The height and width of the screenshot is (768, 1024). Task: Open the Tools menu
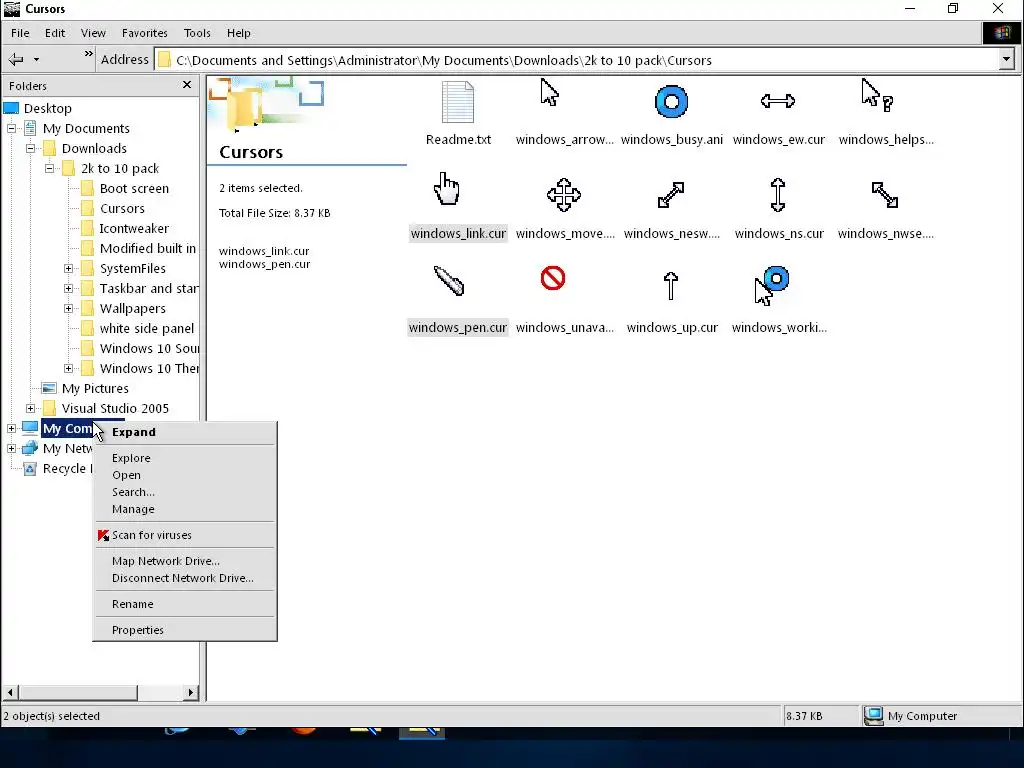(x=197, y=33)
